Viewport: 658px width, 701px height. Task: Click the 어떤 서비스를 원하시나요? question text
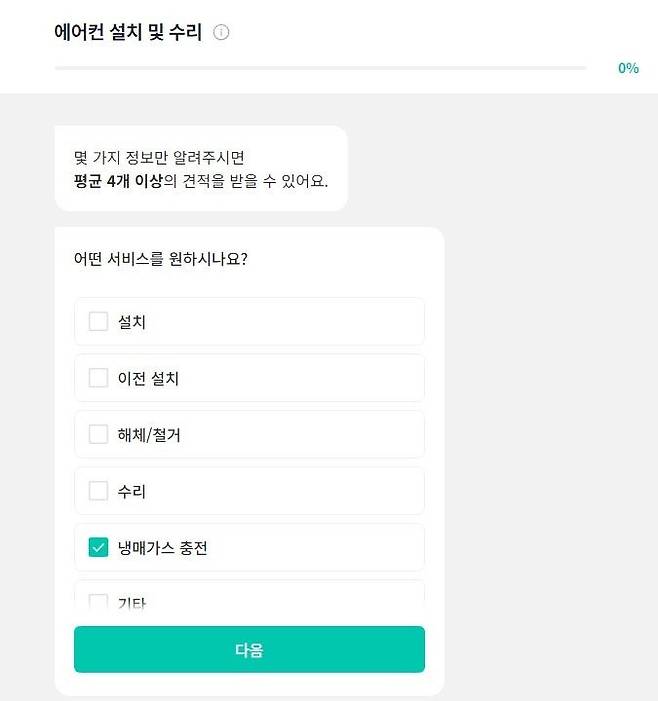coord(161,258)
